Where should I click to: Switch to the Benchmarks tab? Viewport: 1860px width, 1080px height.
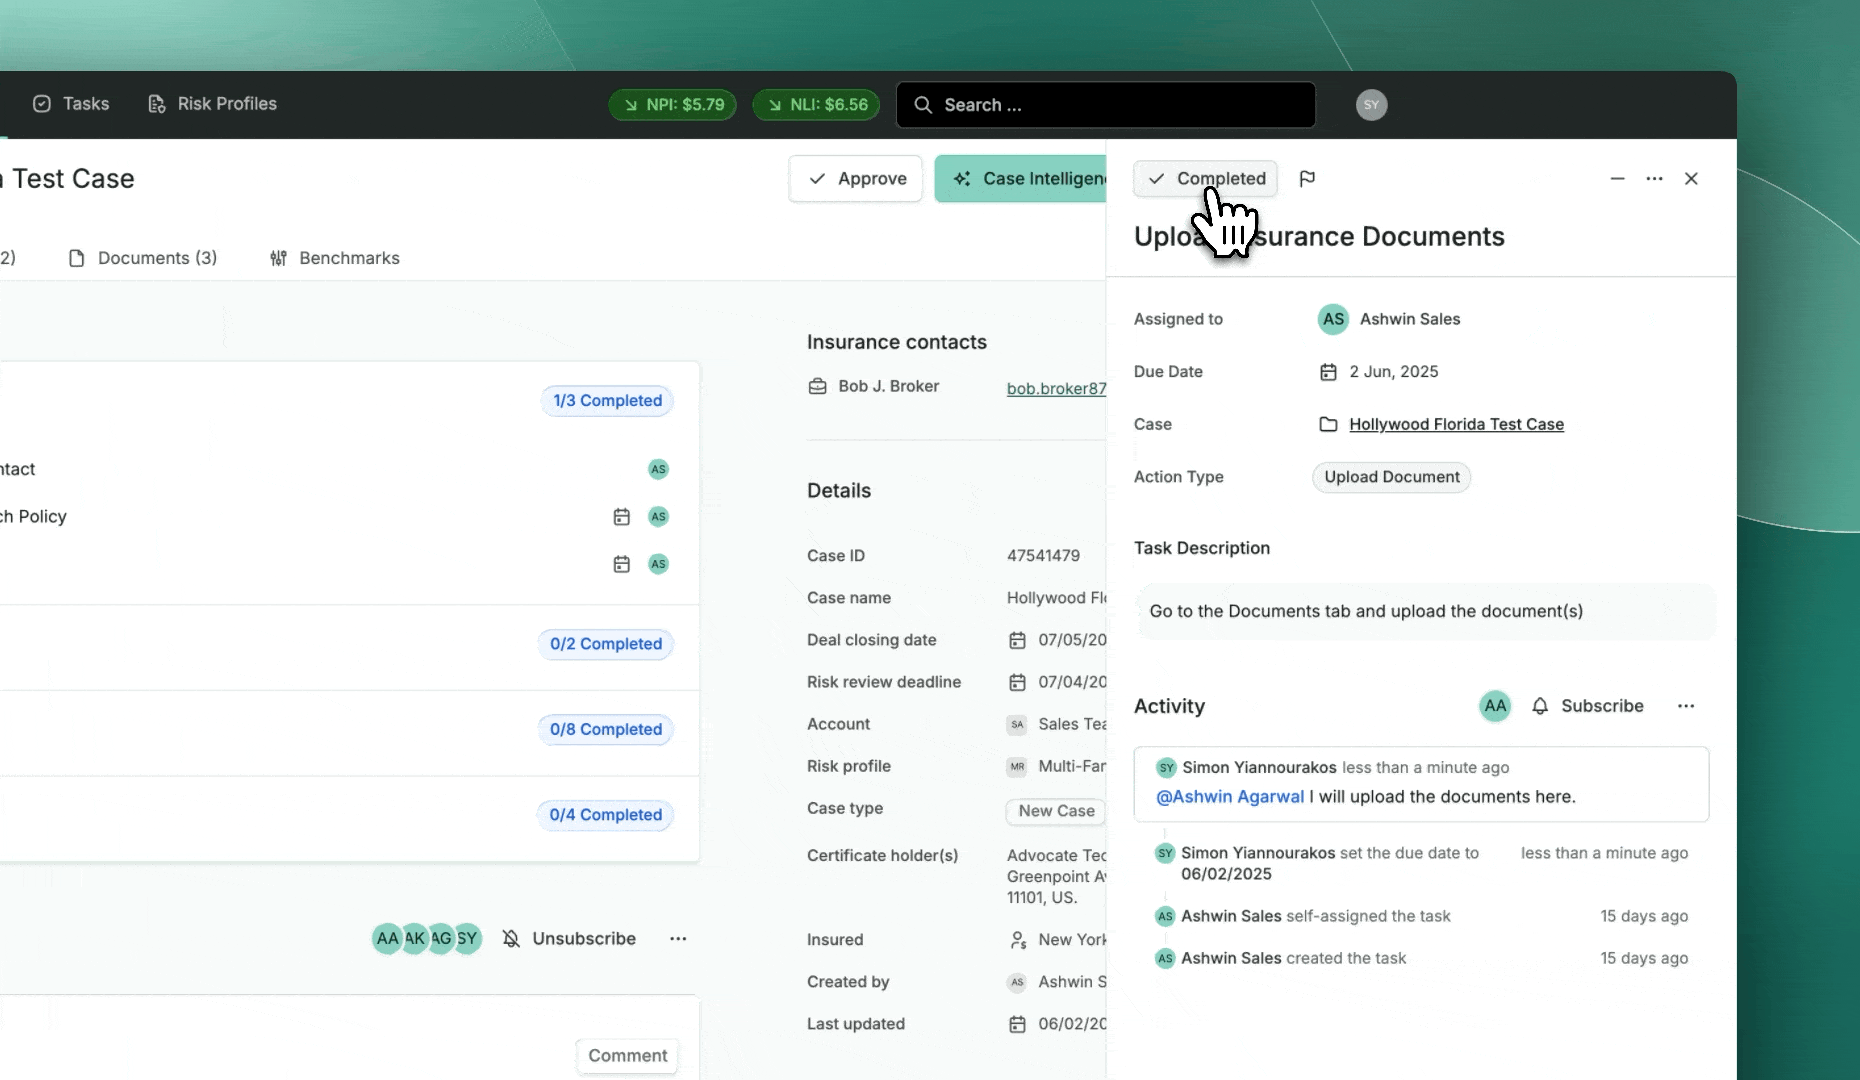(x=335, y=258)
